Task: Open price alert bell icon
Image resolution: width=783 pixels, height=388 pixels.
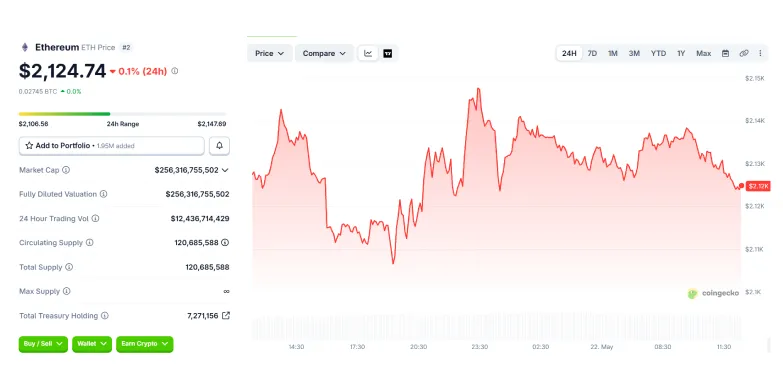Action: 219,146
